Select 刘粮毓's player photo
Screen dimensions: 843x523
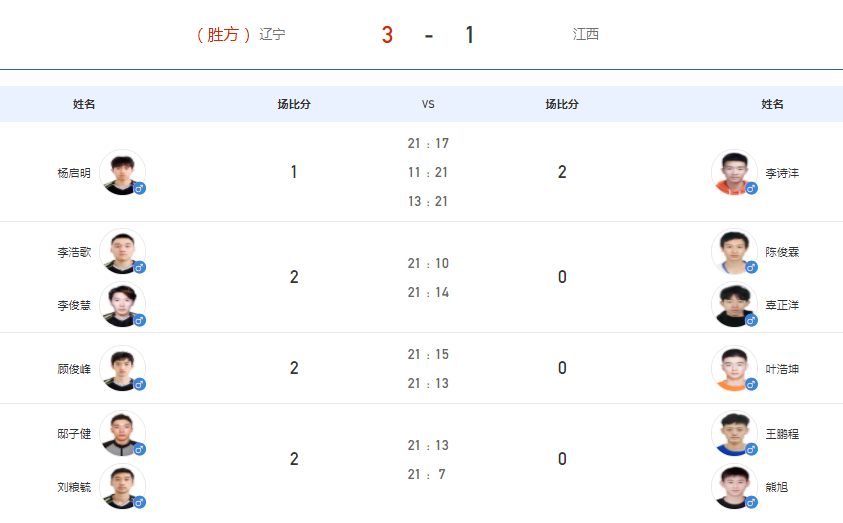(123, 486)
